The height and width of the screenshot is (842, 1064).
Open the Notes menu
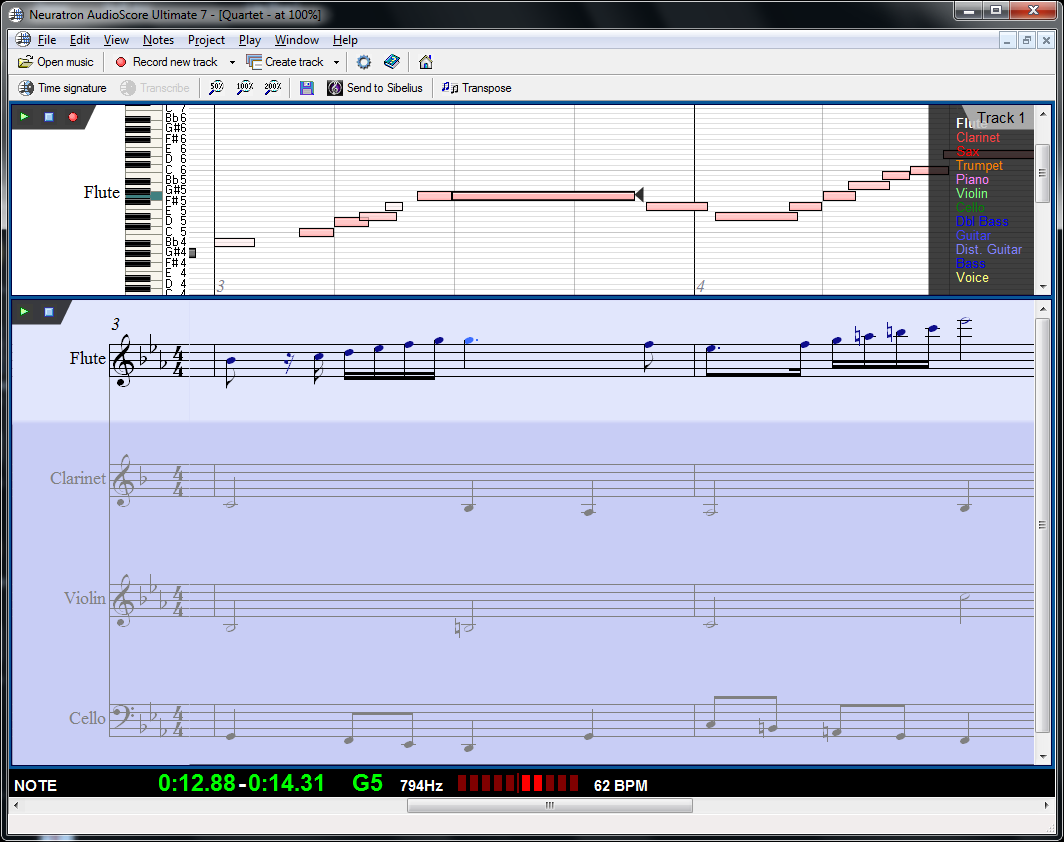(158, 40)
